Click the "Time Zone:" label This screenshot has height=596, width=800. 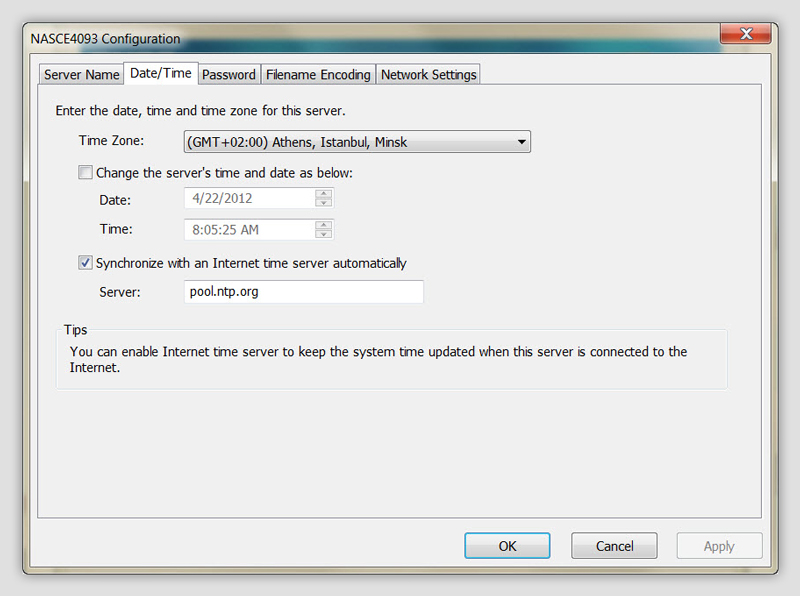pos(111,140)
